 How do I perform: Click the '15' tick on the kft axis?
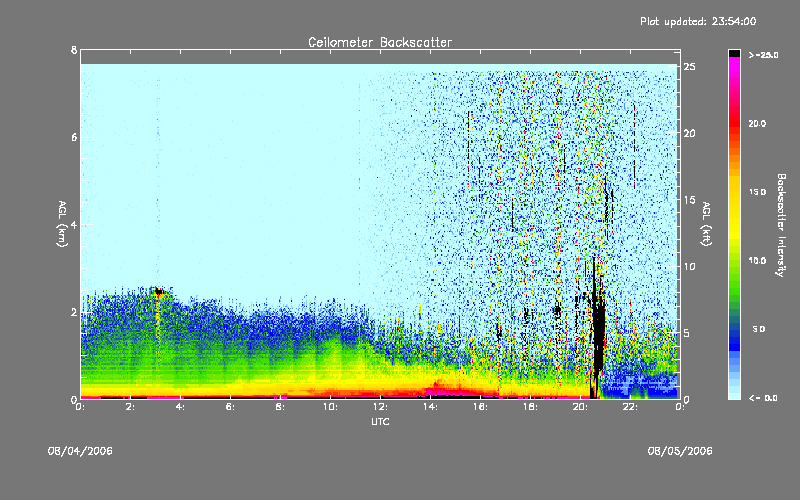pos(689,199)
